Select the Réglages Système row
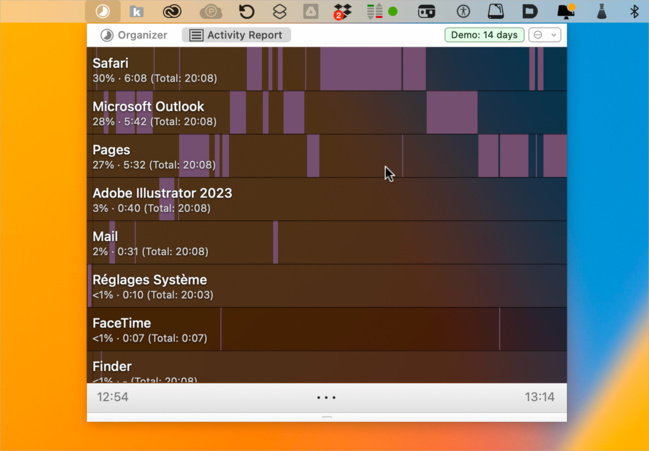This screenshot has height=451, width=649. click(x=327, y=286)
